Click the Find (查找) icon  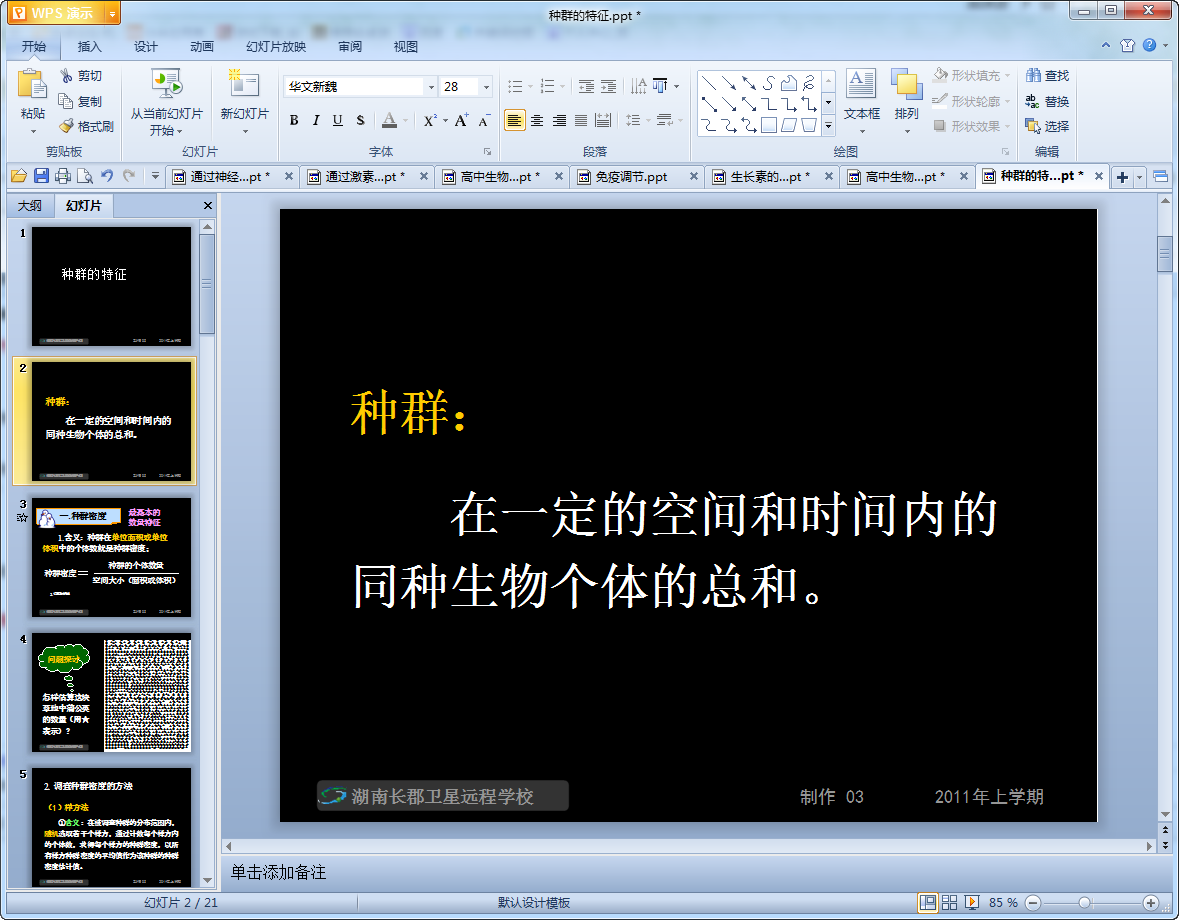click(x=1033, y=75)
